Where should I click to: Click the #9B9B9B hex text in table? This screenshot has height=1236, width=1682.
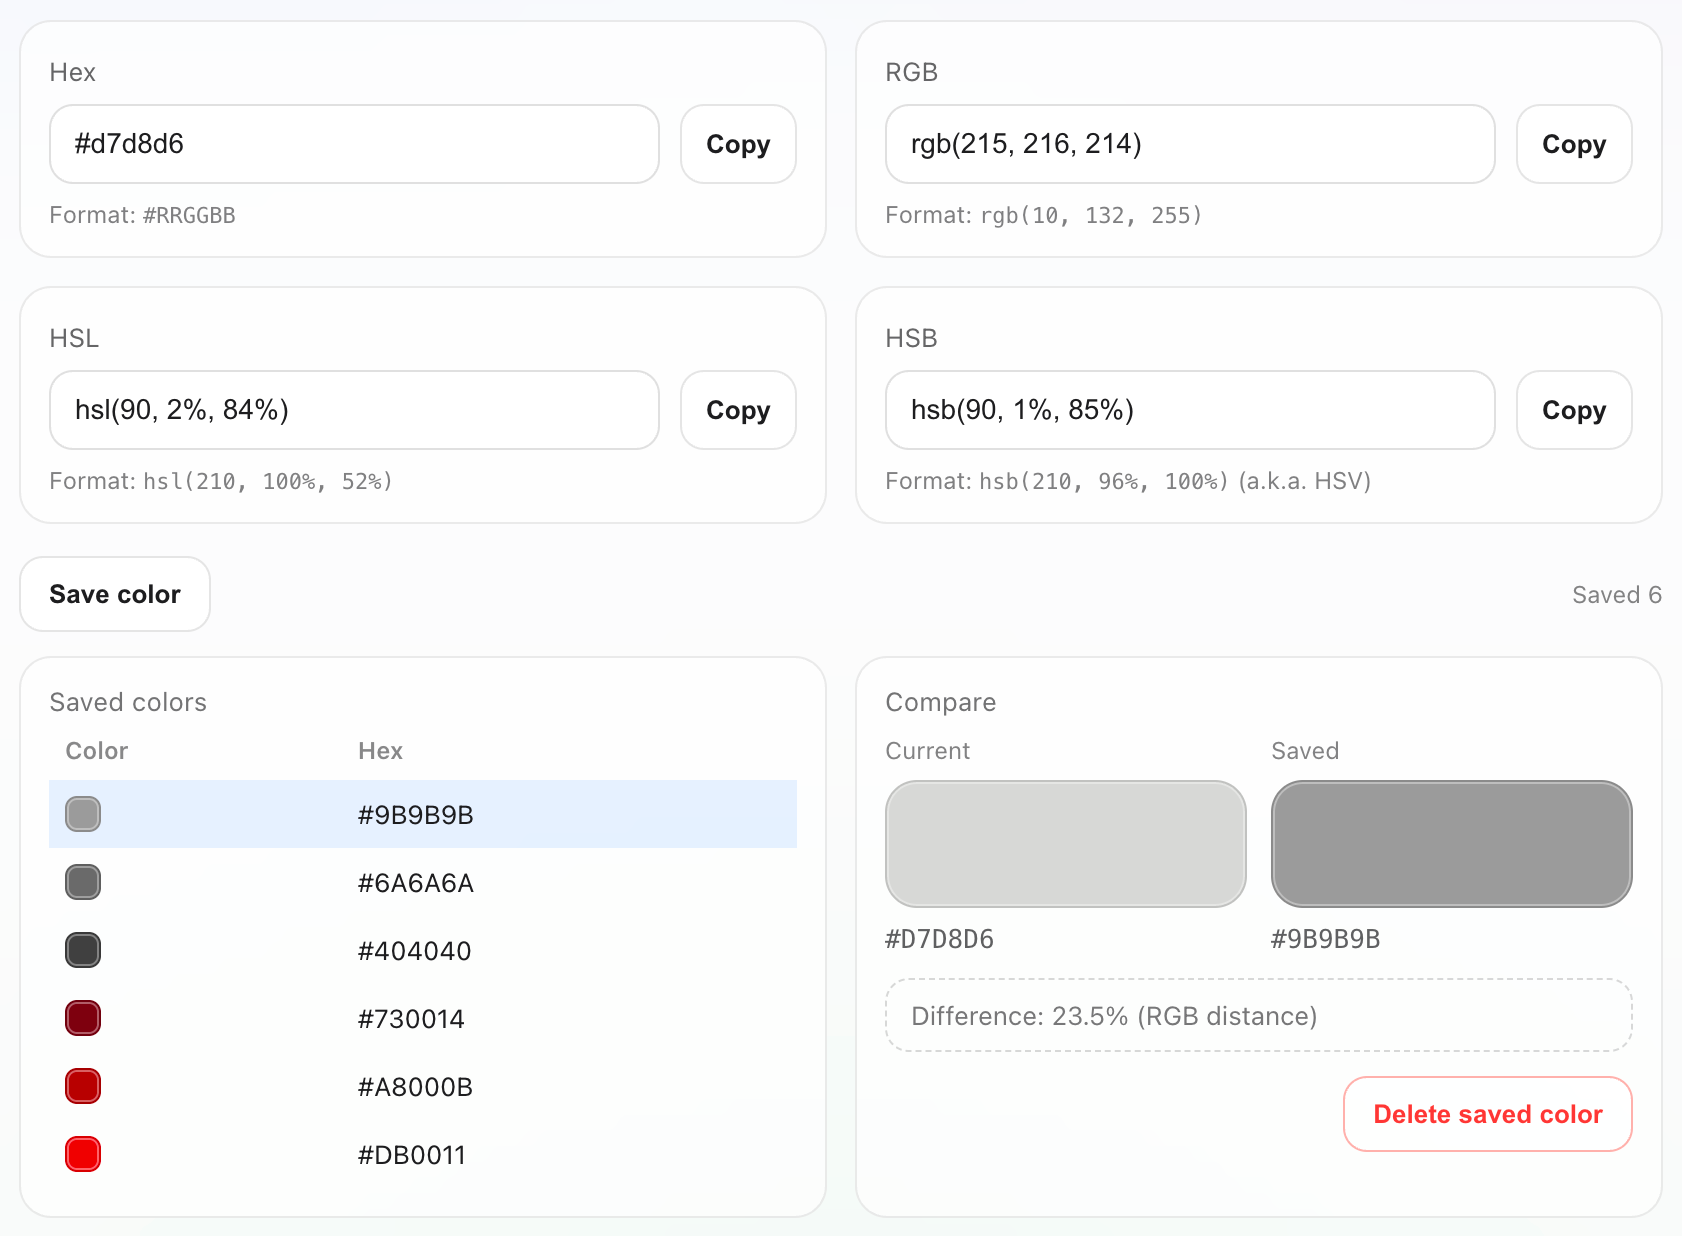(x=416, y=815)
